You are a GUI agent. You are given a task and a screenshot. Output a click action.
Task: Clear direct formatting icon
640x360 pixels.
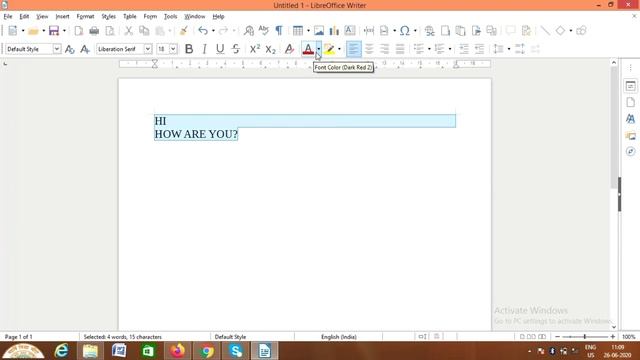289,49
